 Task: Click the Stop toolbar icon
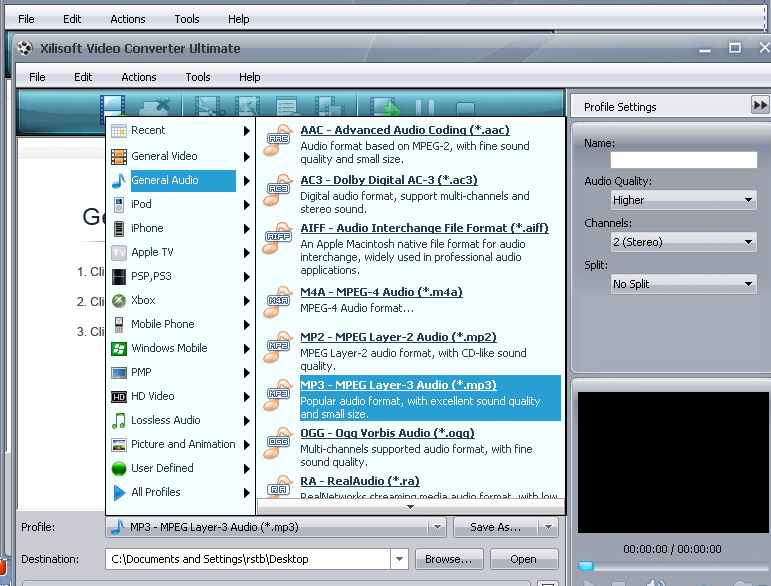coord(465,109)
